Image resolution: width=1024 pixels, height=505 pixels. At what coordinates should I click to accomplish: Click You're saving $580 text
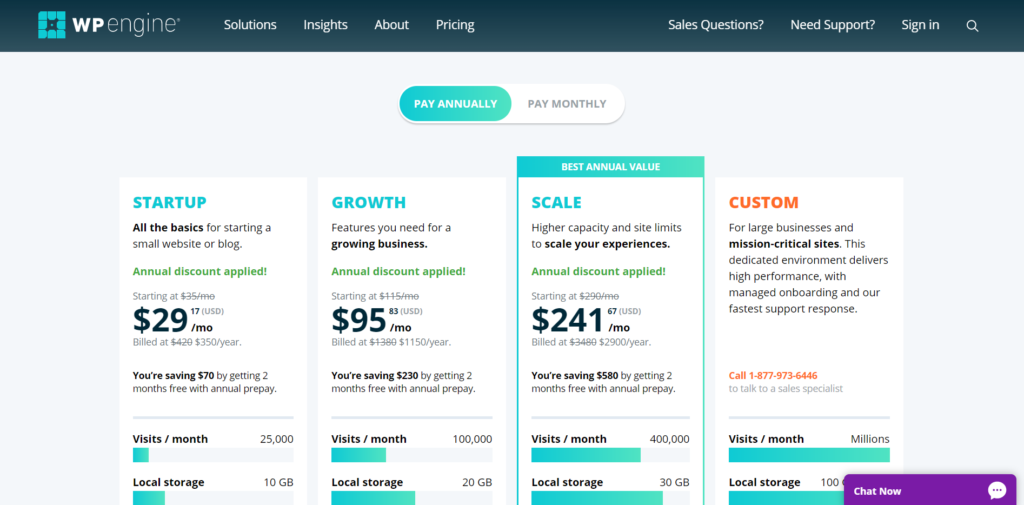[x=575, y=376]
